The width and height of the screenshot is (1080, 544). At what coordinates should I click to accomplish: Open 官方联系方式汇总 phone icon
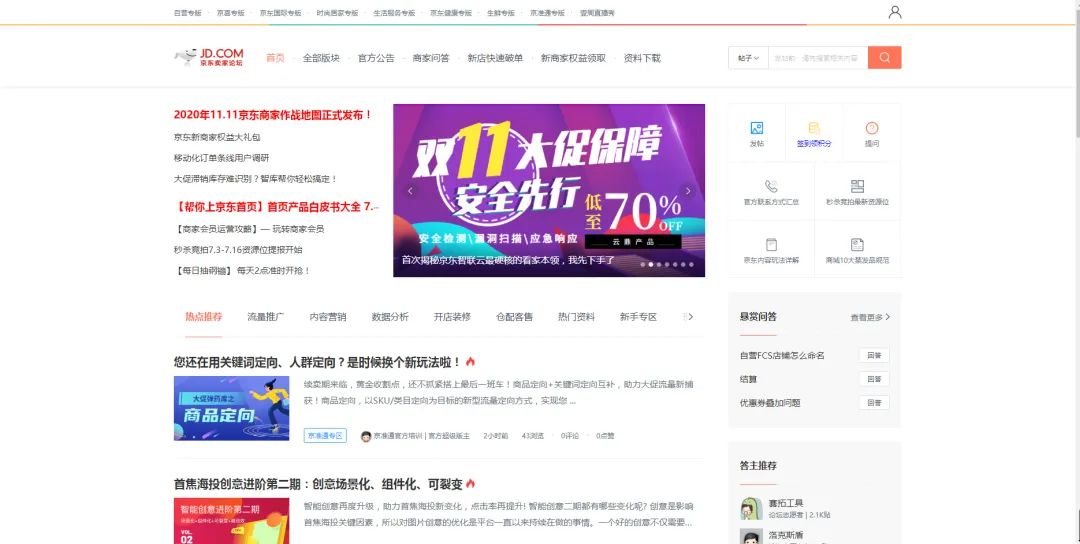(771, 186)
